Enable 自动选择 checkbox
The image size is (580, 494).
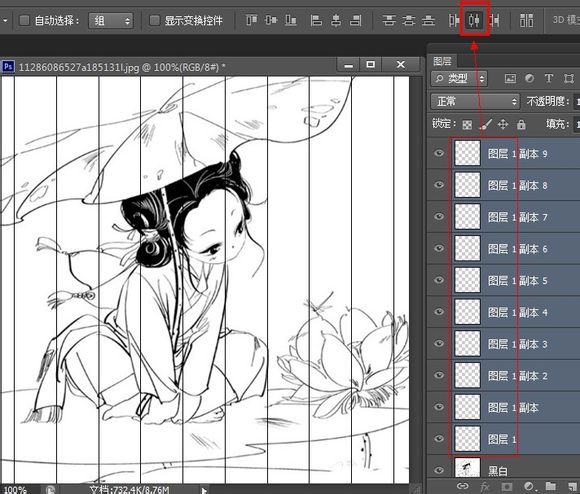(24, 20)
